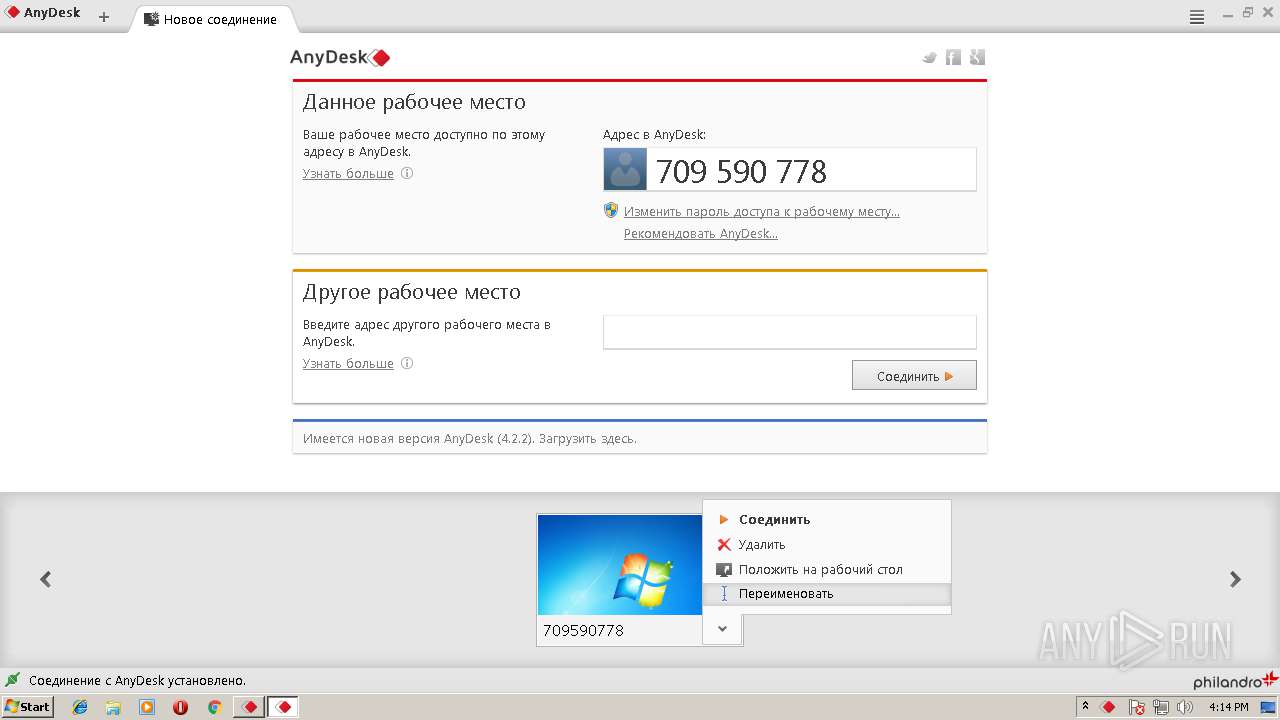Click info icon beside first Узнать больше
1280x720 pixels.
click(x=407, y=173)
